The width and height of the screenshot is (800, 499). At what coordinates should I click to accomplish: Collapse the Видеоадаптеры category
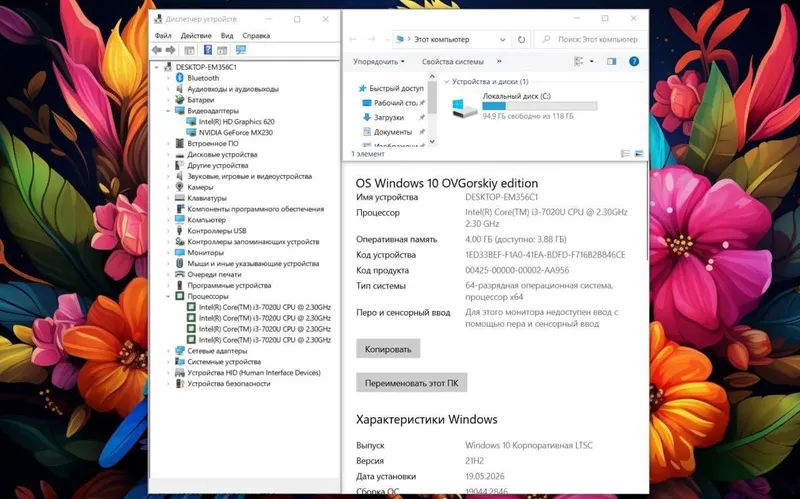(168, 111)
